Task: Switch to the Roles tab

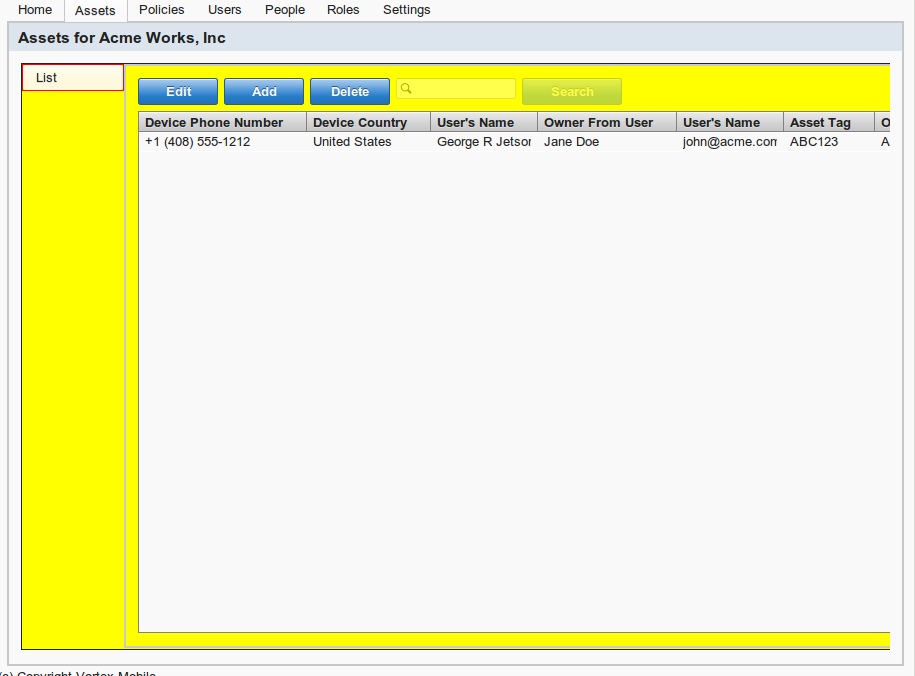Action: pos(343,10)
